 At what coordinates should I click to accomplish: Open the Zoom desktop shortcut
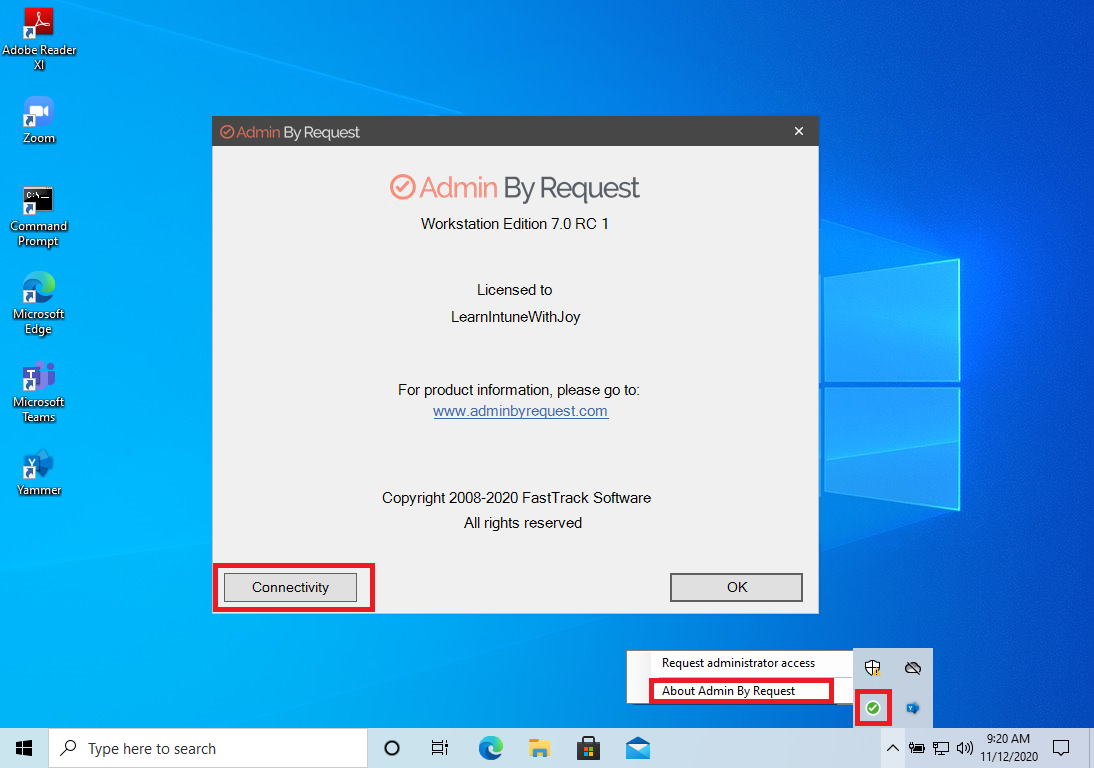tap(39, 120)
